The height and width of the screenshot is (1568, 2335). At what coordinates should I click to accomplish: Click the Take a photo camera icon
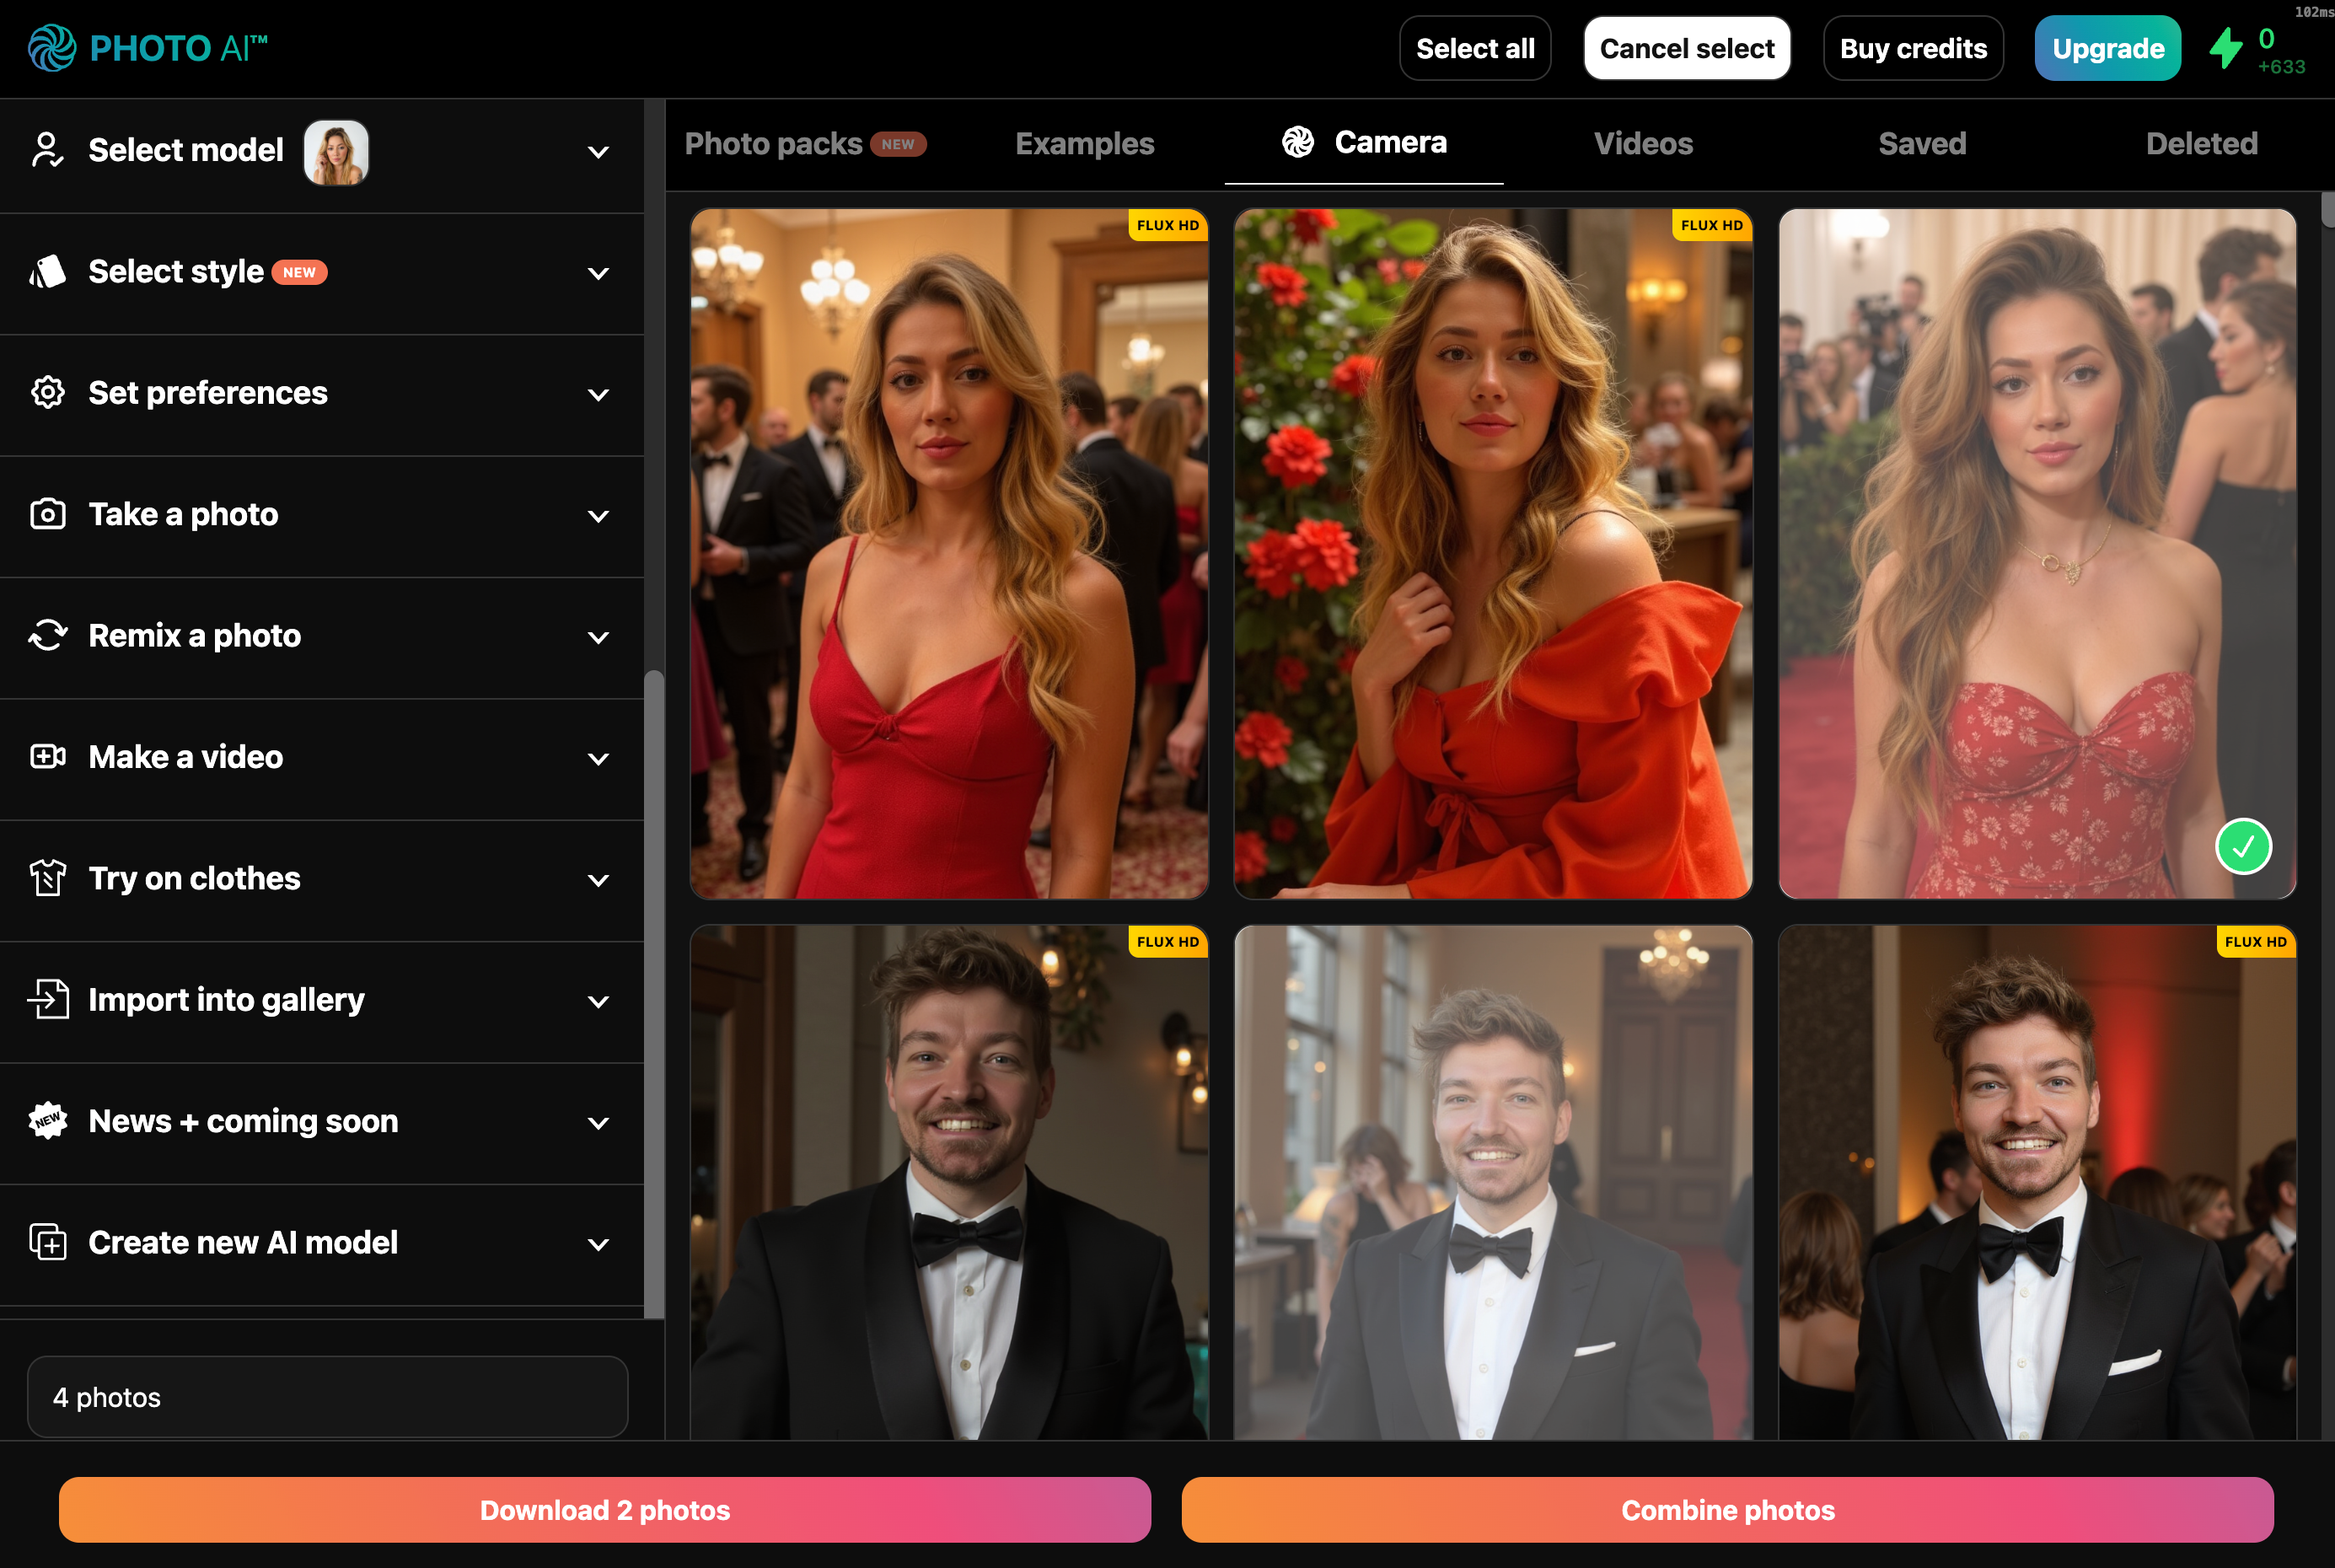click(x=47, y=514)
